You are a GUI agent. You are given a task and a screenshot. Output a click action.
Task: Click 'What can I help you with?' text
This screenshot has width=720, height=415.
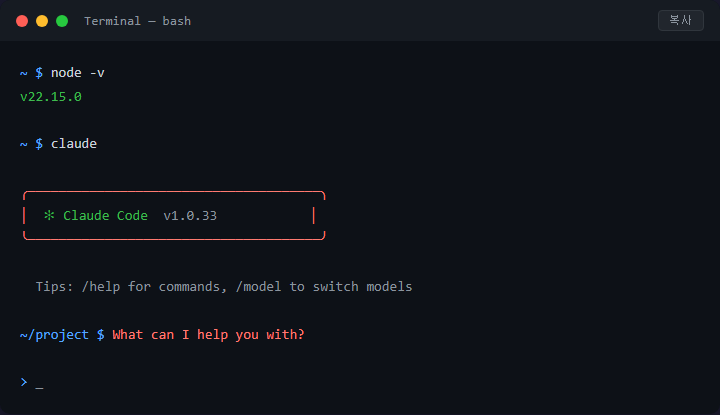click(208, 335)
